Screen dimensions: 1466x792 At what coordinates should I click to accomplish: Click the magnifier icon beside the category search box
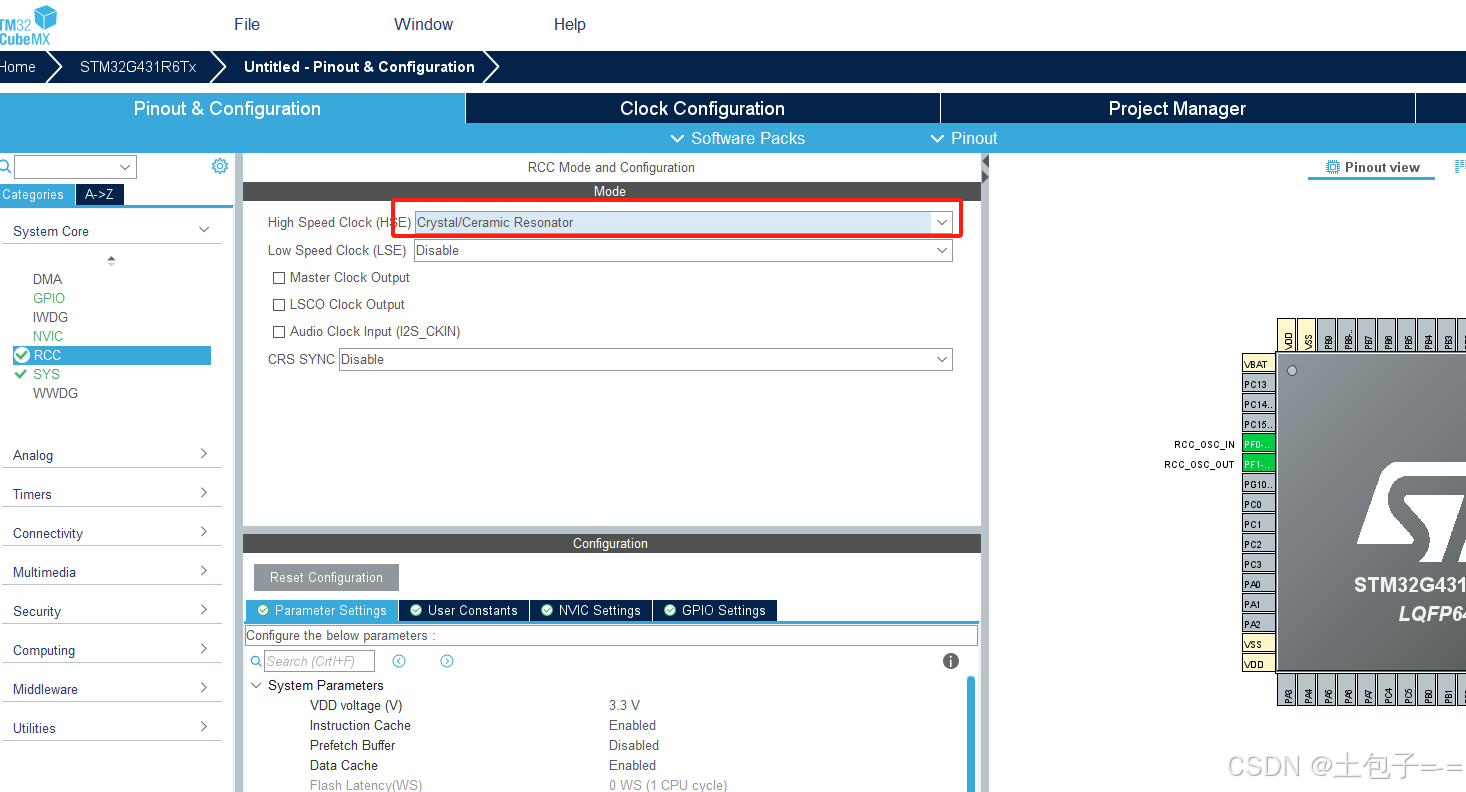point(5,167)
